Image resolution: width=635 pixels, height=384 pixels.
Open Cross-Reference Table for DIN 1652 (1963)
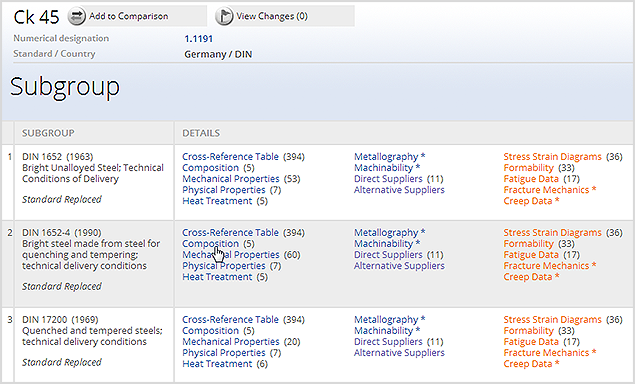[230, 156]
